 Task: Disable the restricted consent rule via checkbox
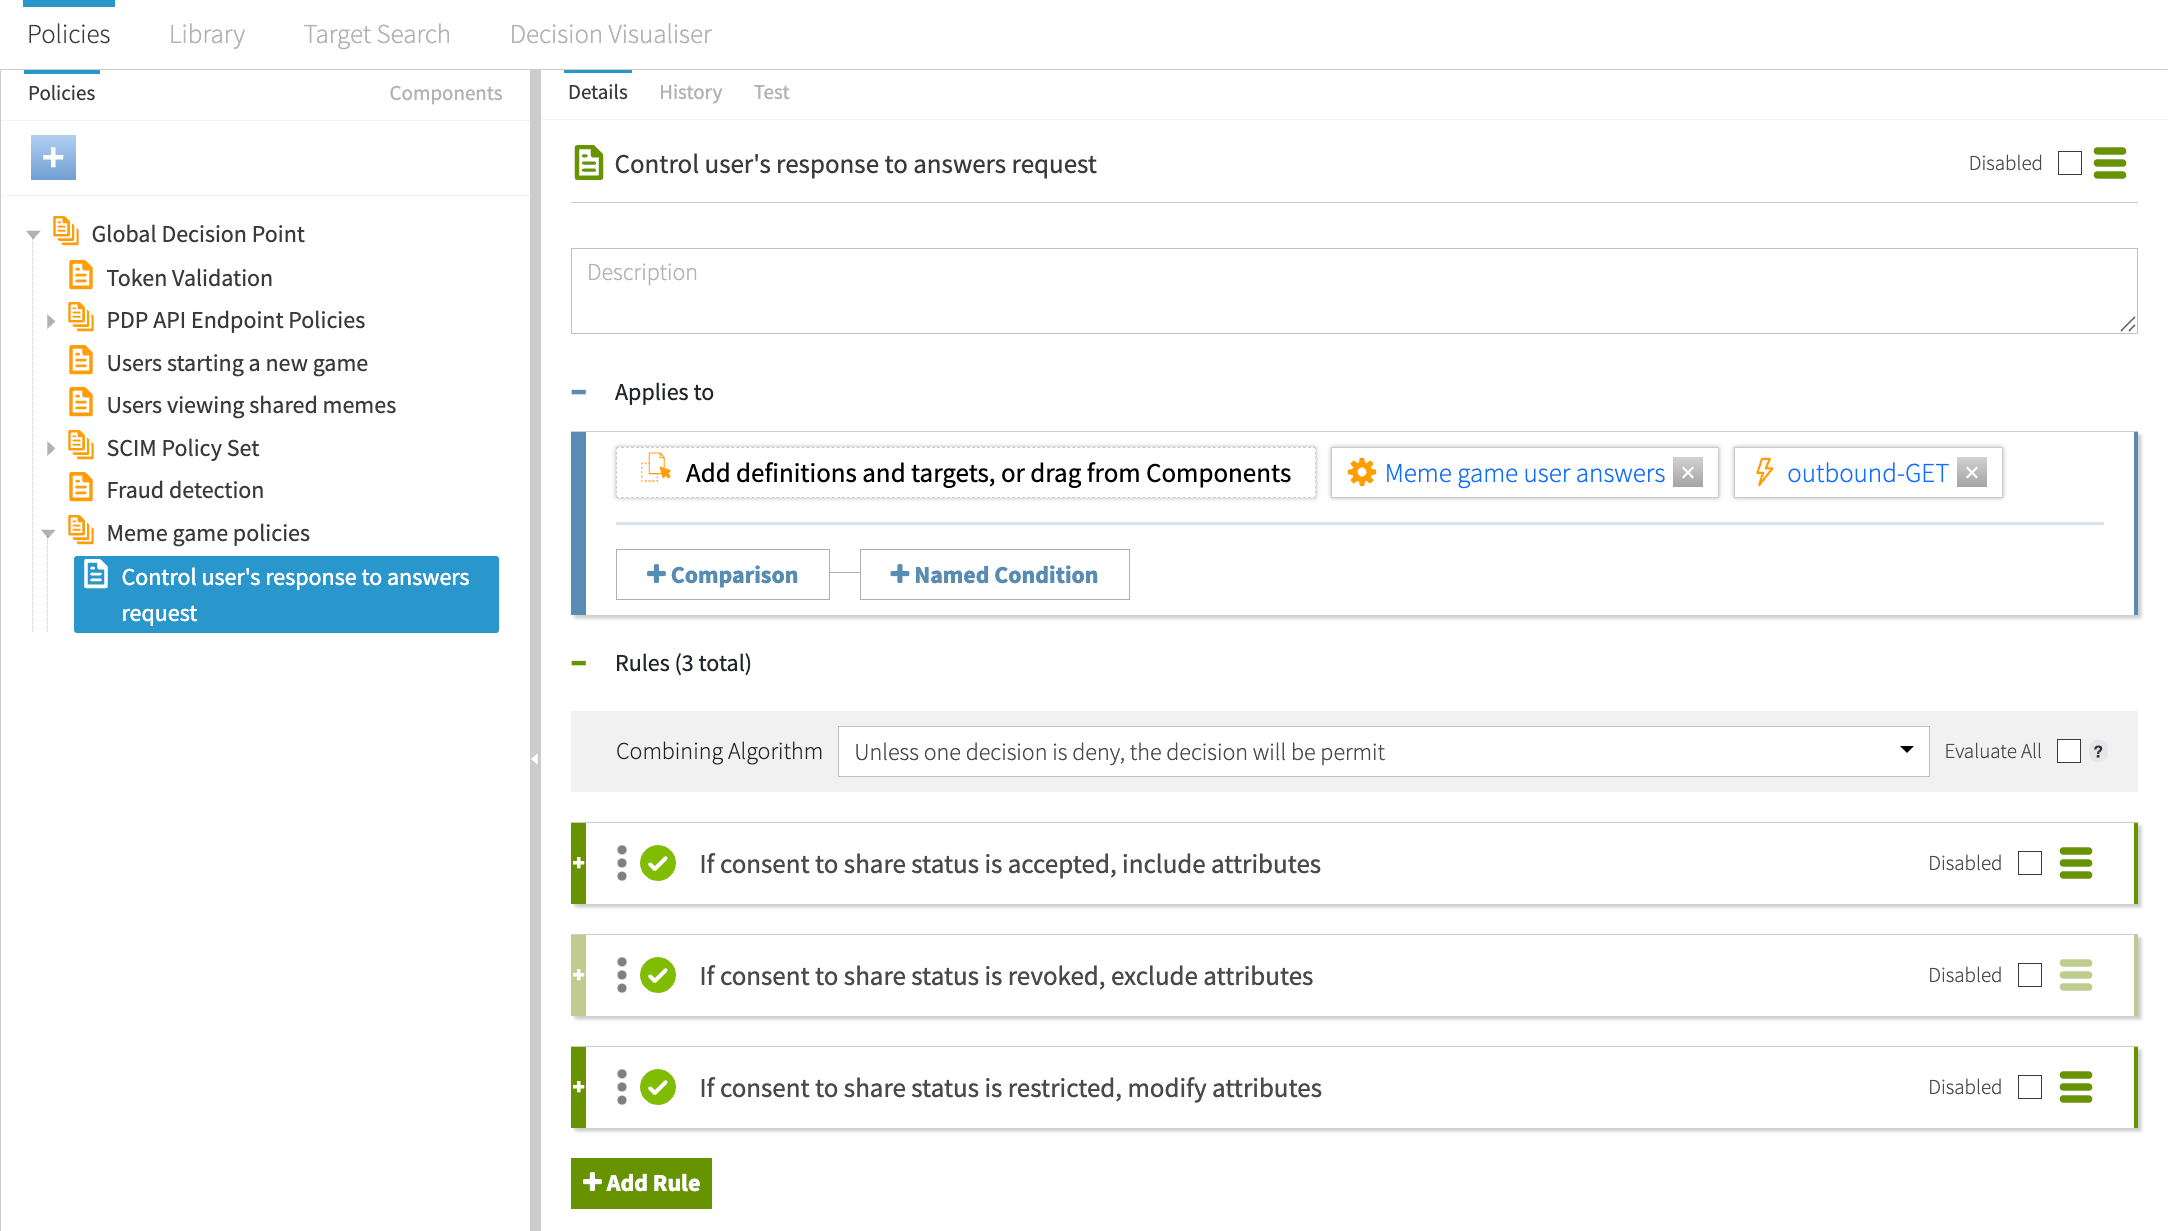pos(2030,1087)
